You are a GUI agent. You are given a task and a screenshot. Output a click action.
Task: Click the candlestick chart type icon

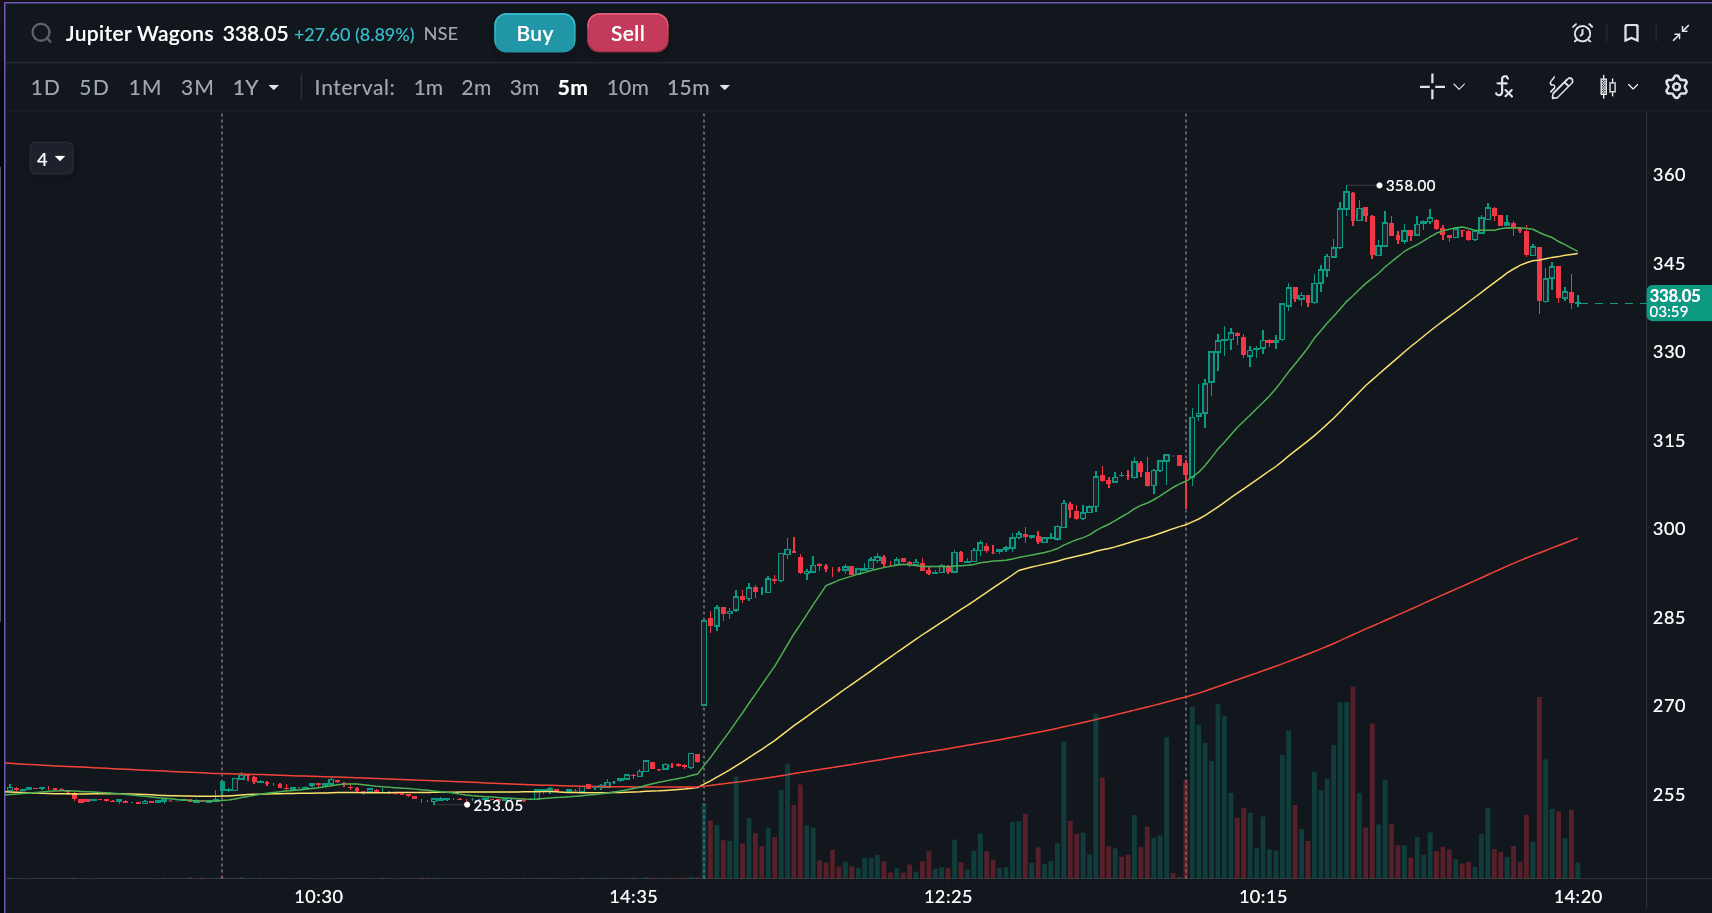click(1607, 87)
